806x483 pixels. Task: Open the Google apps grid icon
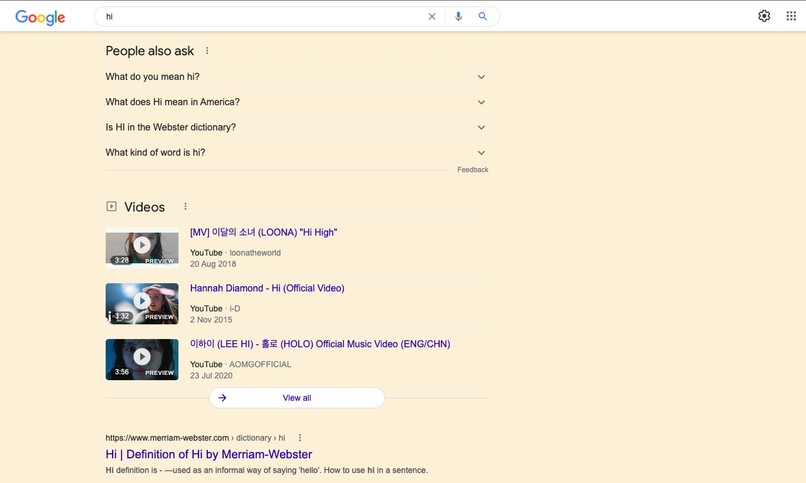click(791, 16)
